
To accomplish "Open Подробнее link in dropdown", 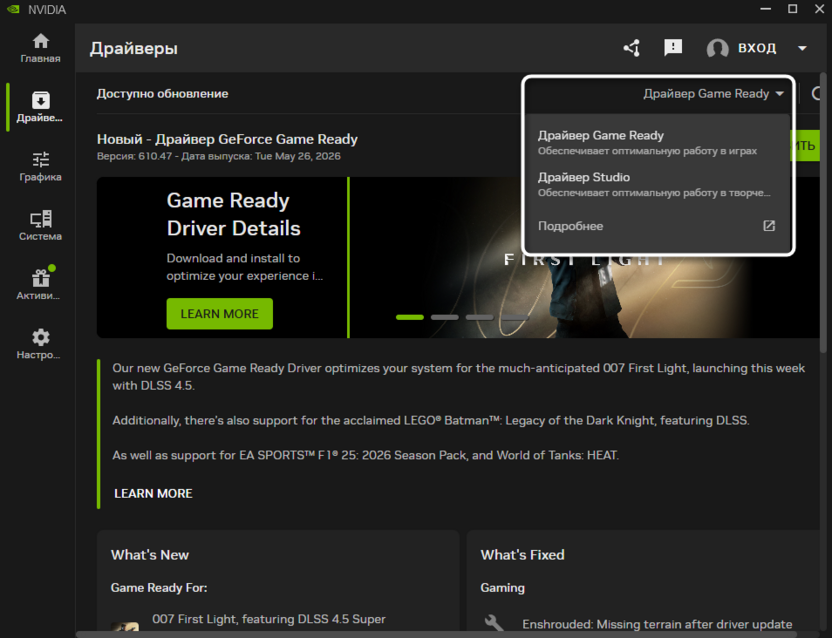I will [570, 226].
